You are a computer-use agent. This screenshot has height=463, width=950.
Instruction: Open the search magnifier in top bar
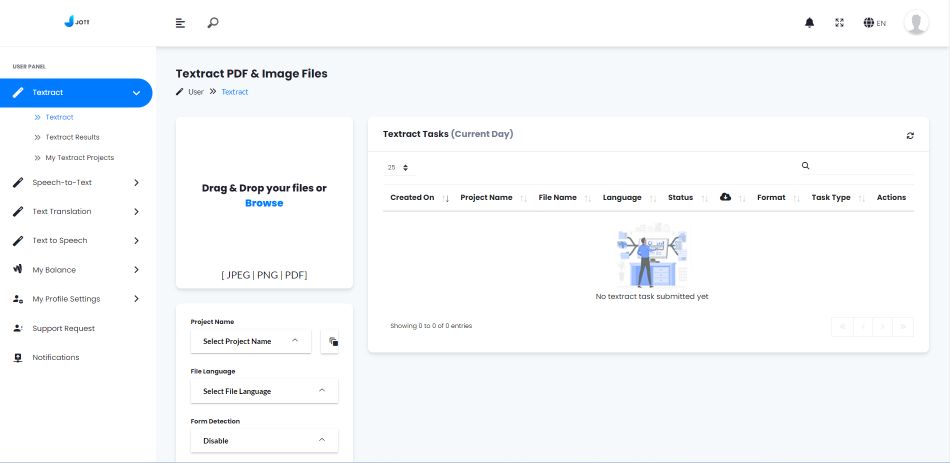point(212,23)
